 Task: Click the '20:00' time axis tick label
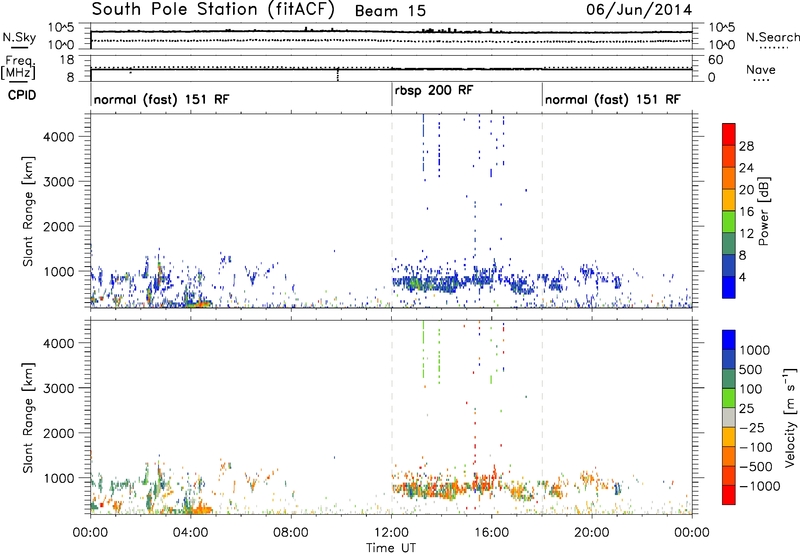pos(592,532)
